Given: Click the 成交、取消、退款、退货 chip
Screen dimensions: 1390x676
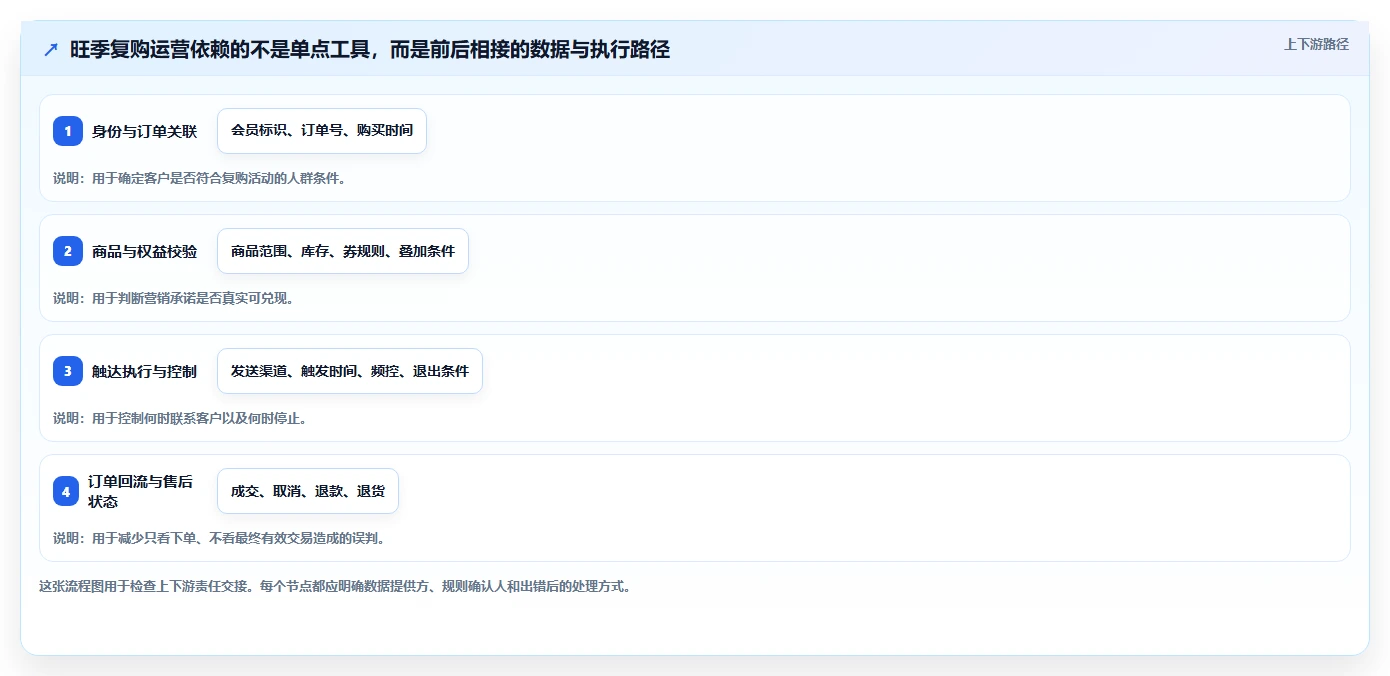Looking at the screenshot, I should tap(308, 491).
